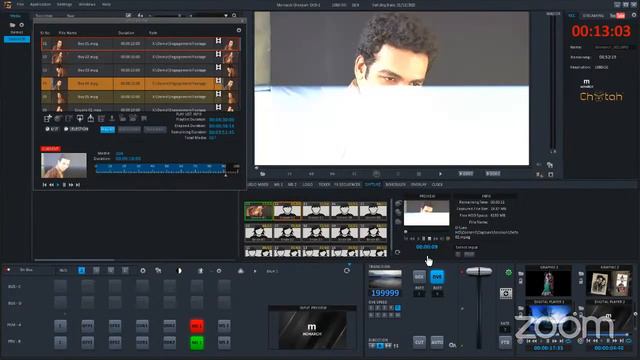Viewport: 640px width, 360px height.
Task: Pause the current clip playback
Action: coord(64,185)
